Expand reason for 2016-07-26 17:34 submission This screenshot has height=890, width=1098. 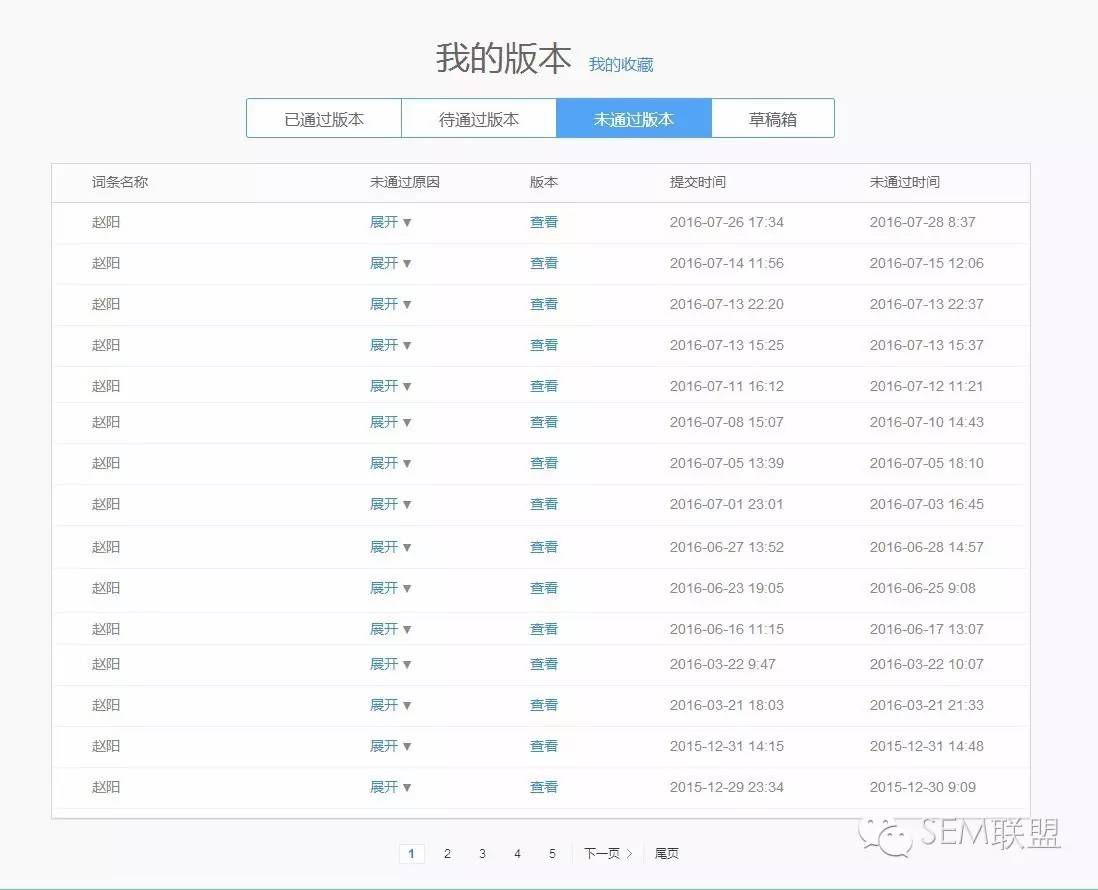point(390,222)
